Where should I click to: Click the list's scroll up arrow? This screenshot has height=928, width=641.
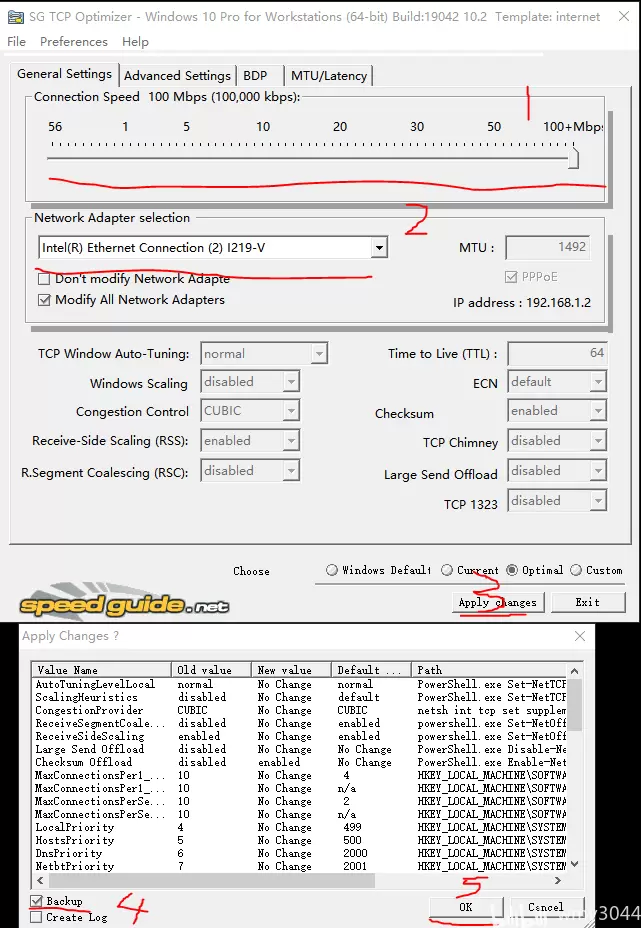click(x=574, y=671)
